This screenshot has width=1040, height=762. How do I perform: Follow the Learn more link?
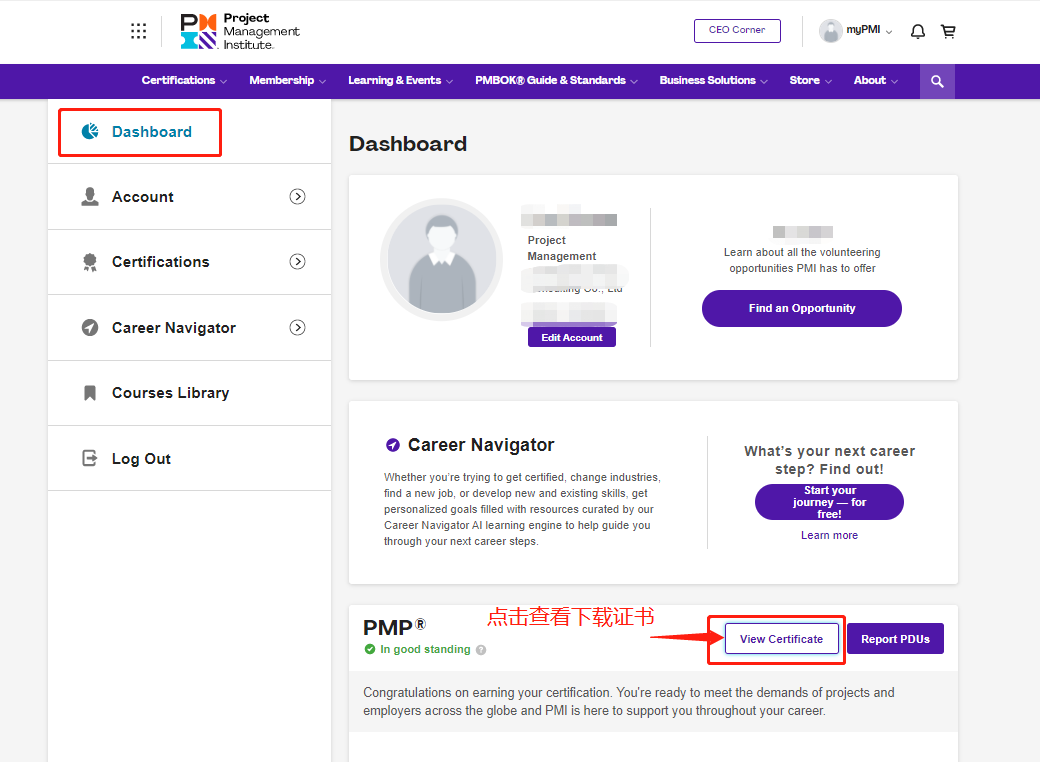click(829, 535)
